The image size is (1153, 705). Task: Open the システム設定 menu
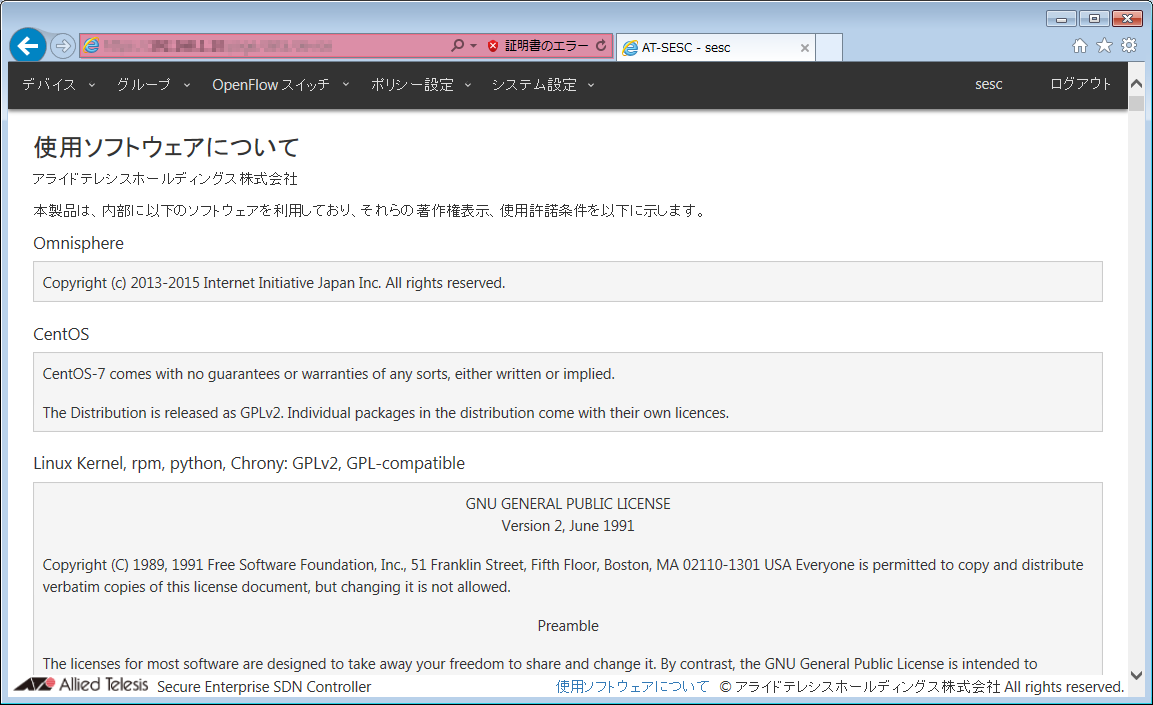(534, 85)
